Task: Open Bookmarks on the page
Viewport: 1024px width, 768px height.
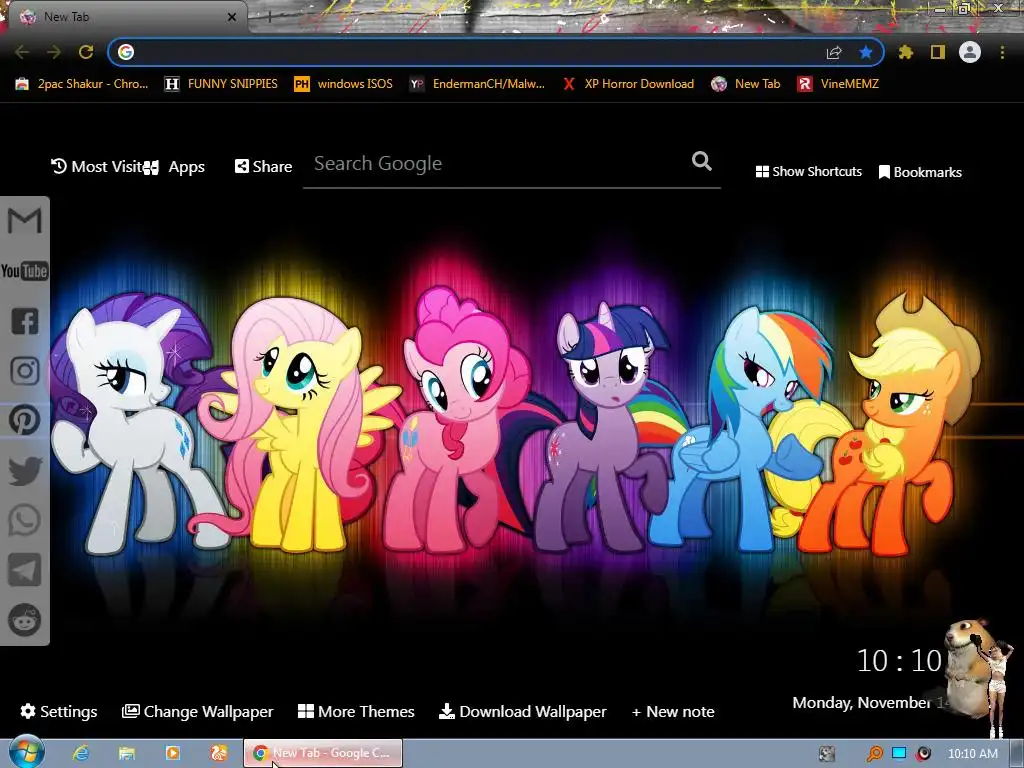Action: (x=920, y=172)
